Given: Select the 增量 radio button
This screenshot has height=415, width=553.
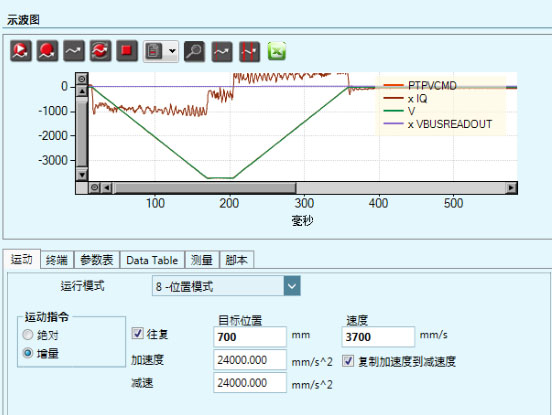Looking at the screenshot, I should point(28,353).
